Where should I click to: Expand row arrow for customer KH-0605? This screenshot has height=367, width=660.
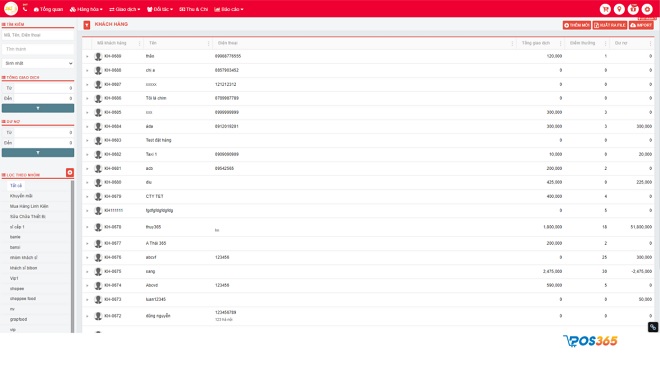click(x=87, y=113)
